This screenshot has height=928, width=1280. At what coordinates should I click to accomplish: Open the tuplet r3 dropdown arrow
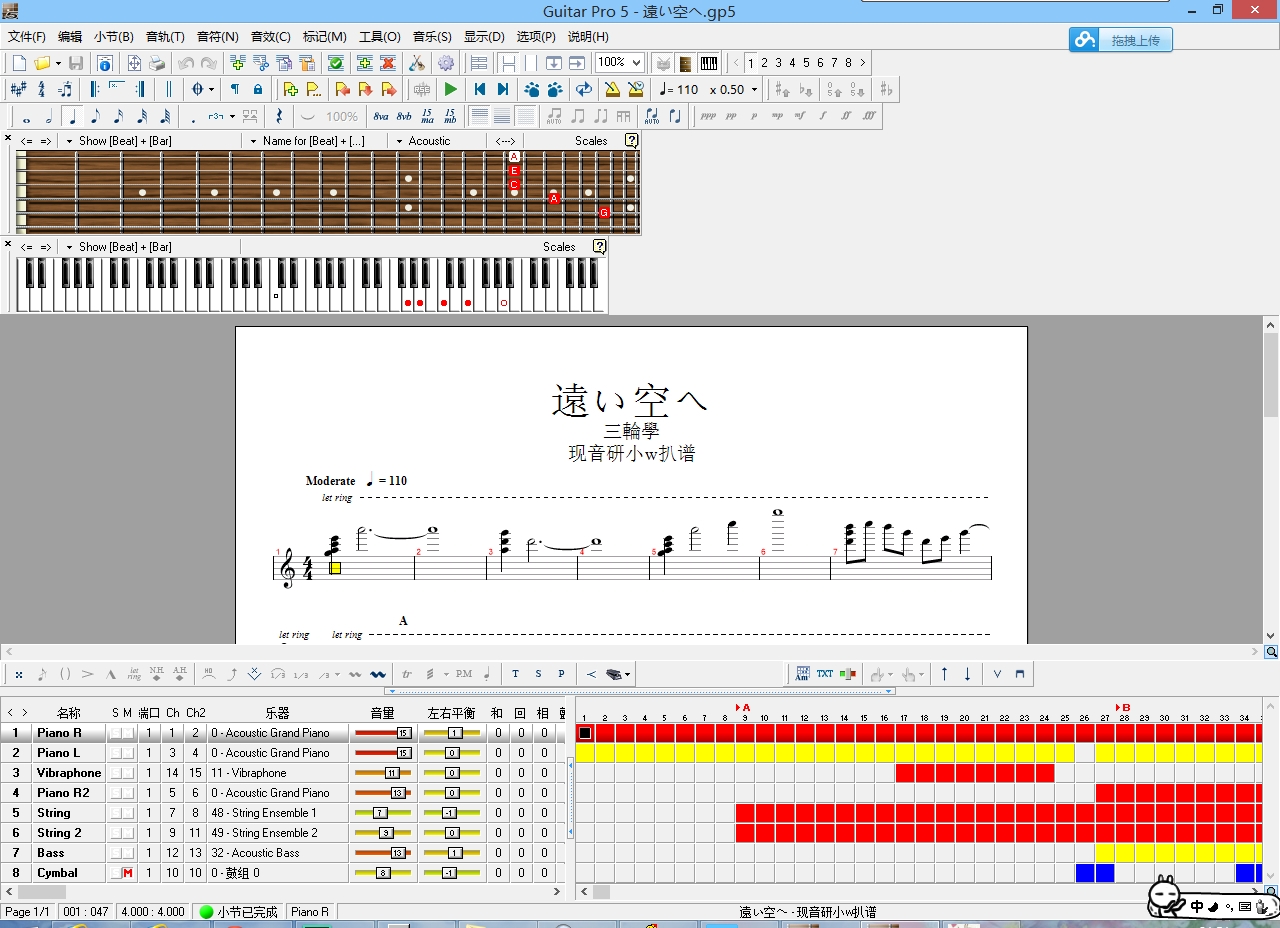233,116
